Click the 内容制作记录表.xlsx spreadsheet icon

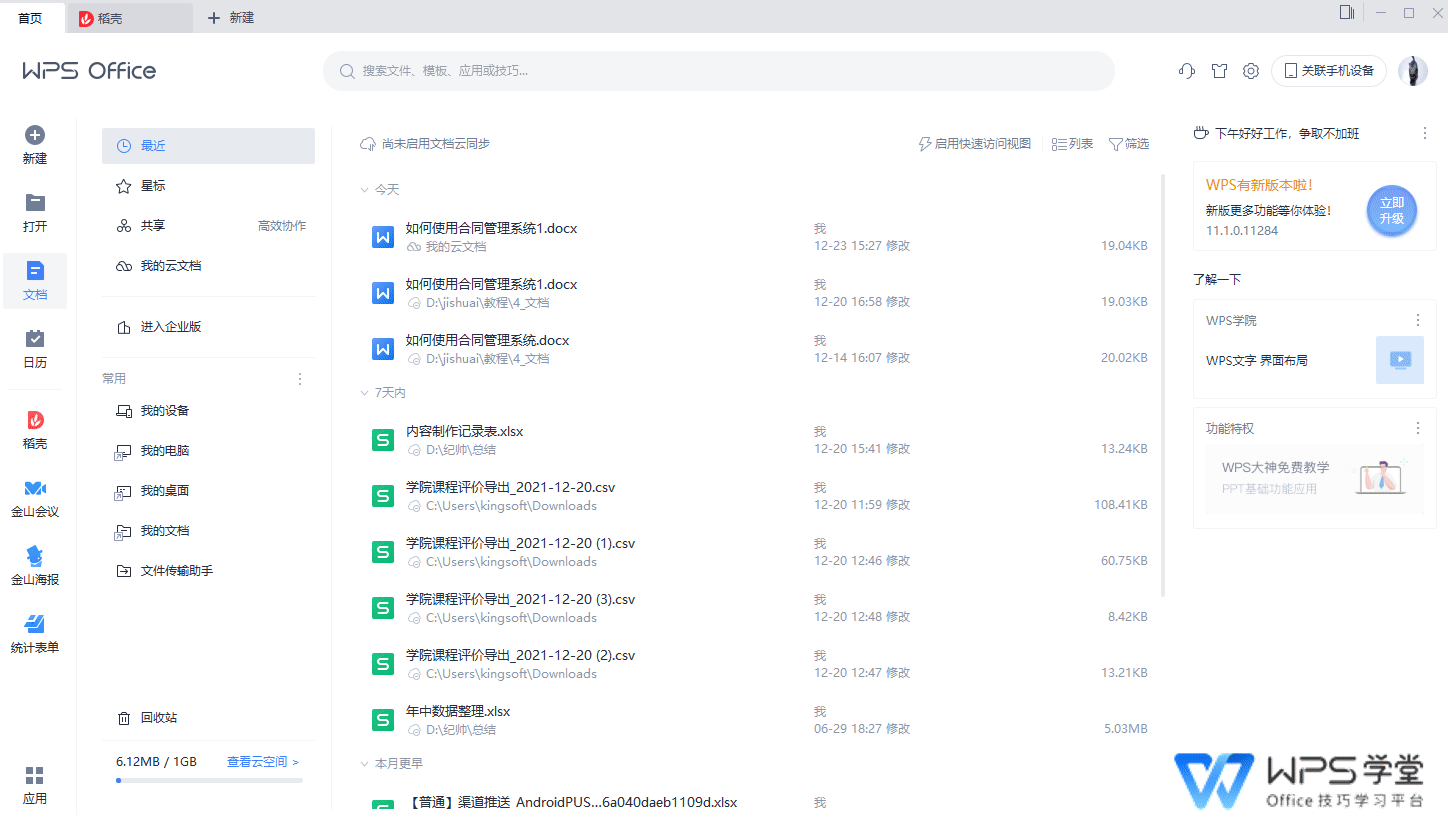382,439
